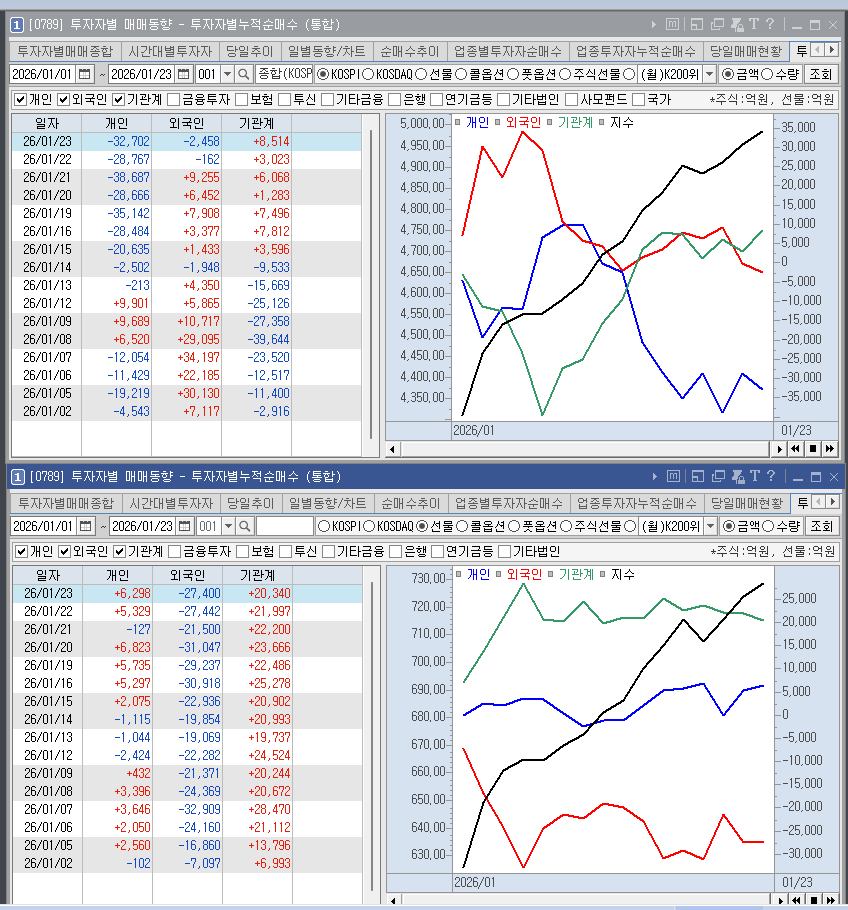
Task: Open 001 code dropdown in top window
Action: (228, 74)
